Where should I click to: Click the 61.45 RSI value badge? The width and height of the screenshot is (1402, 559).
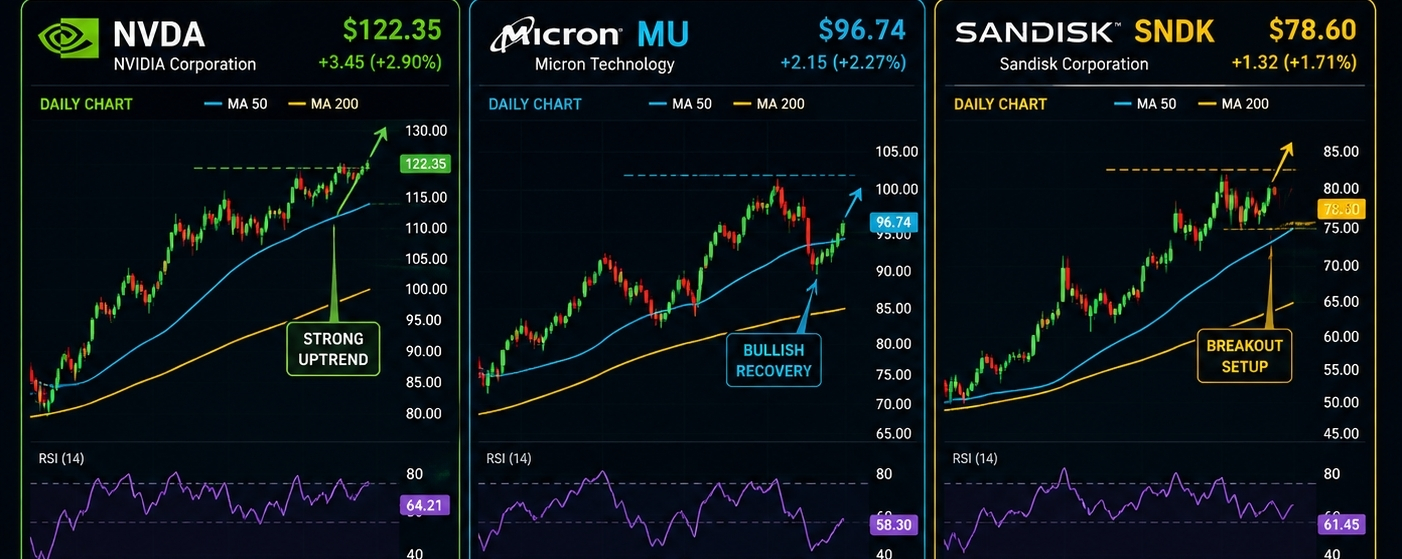tap(1340, 524)
